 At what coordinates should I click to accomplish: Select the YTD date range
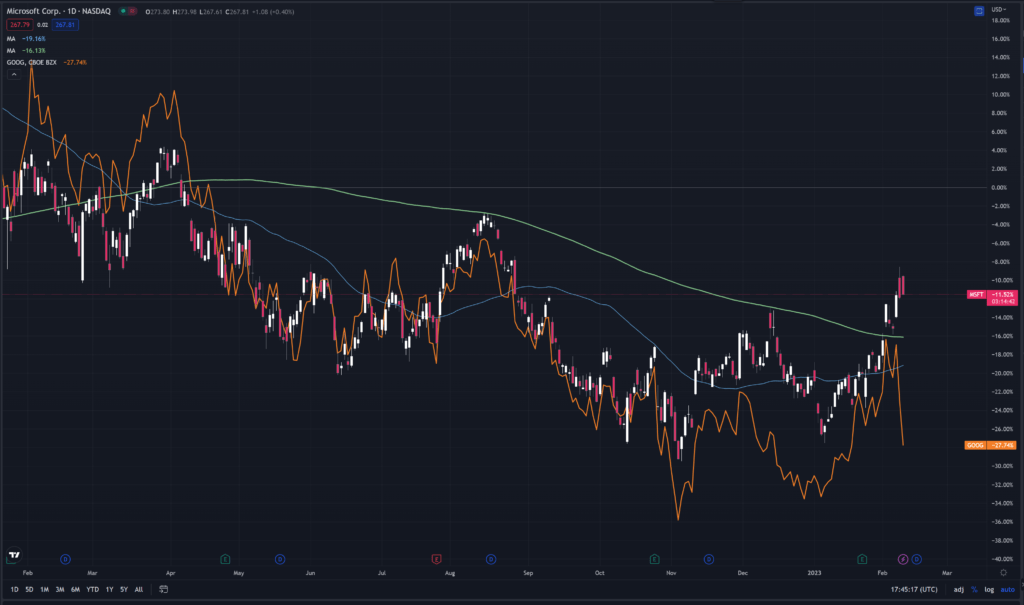93,589
